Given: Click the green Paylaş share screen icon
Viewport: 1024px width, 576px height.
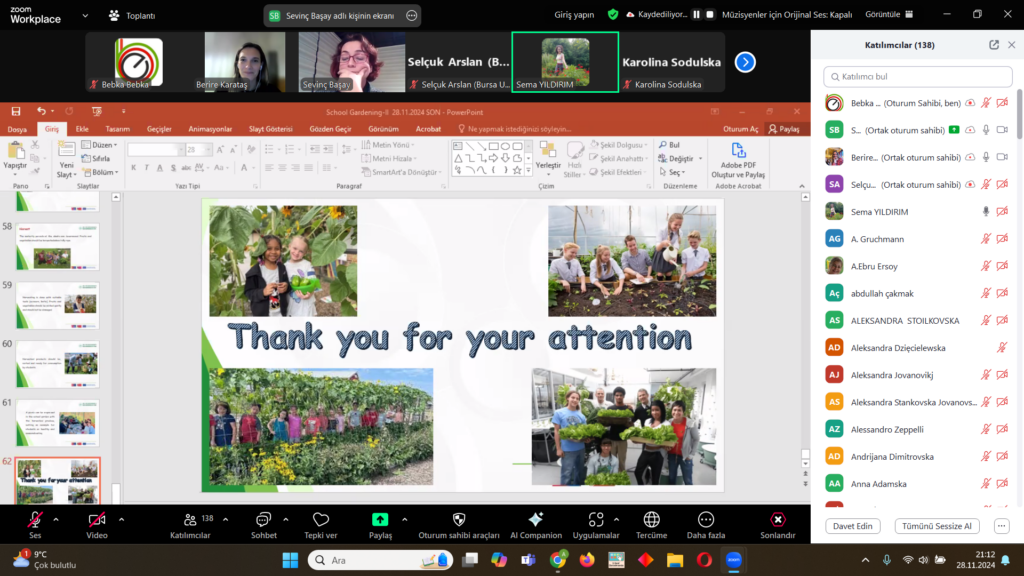Looking at the screenshot, I should click(x=380, y=520).
